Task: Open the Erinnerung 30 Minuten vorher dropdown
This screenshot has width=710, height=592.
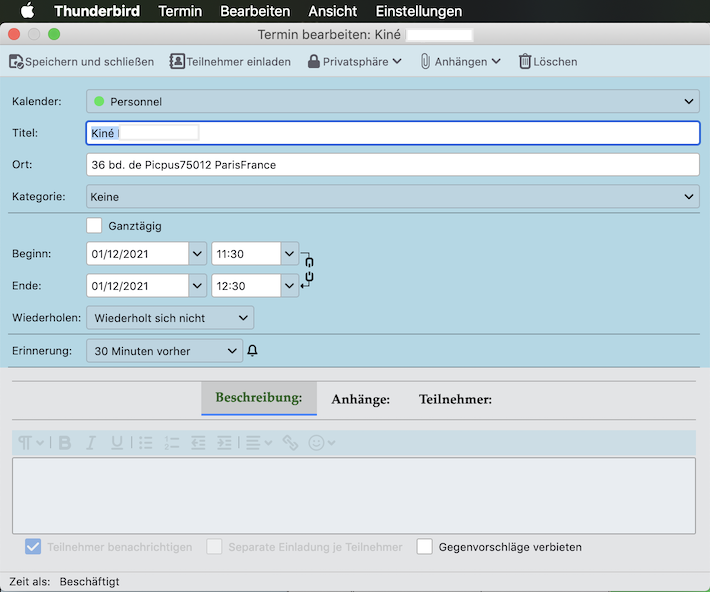Action: [x=164, y=351]
